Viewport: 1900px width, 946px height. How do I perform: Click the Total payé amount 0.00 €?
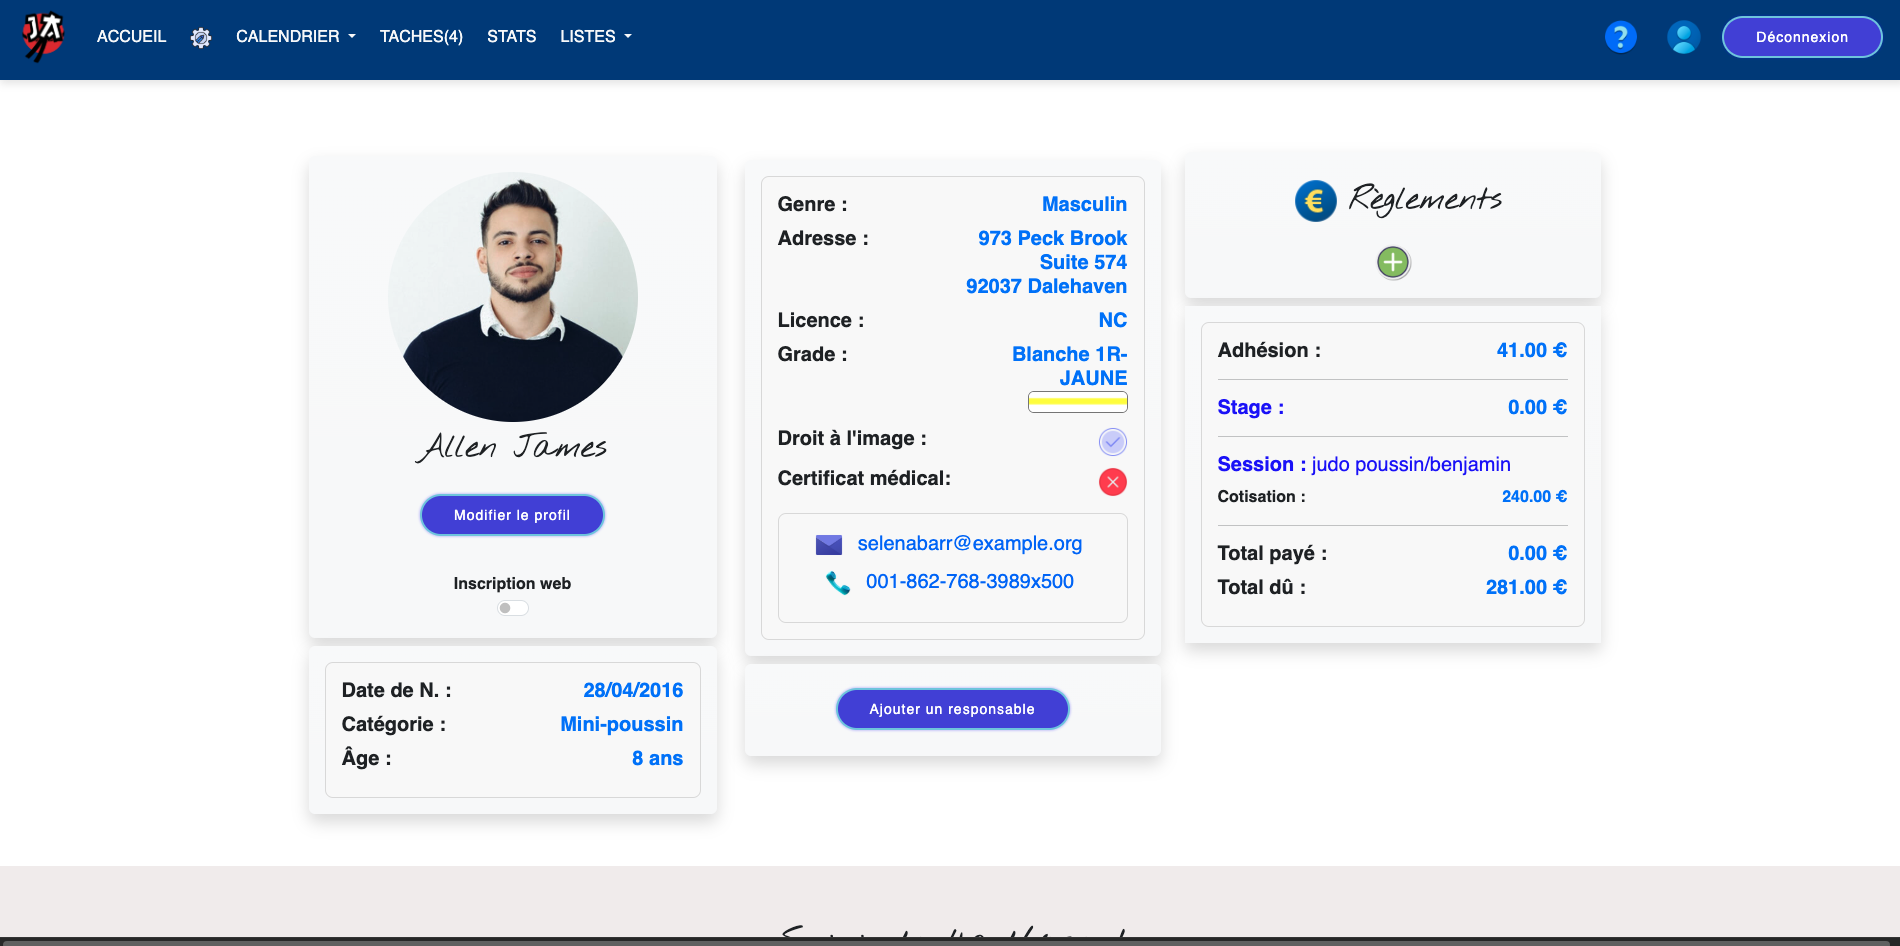point(1537,553)
